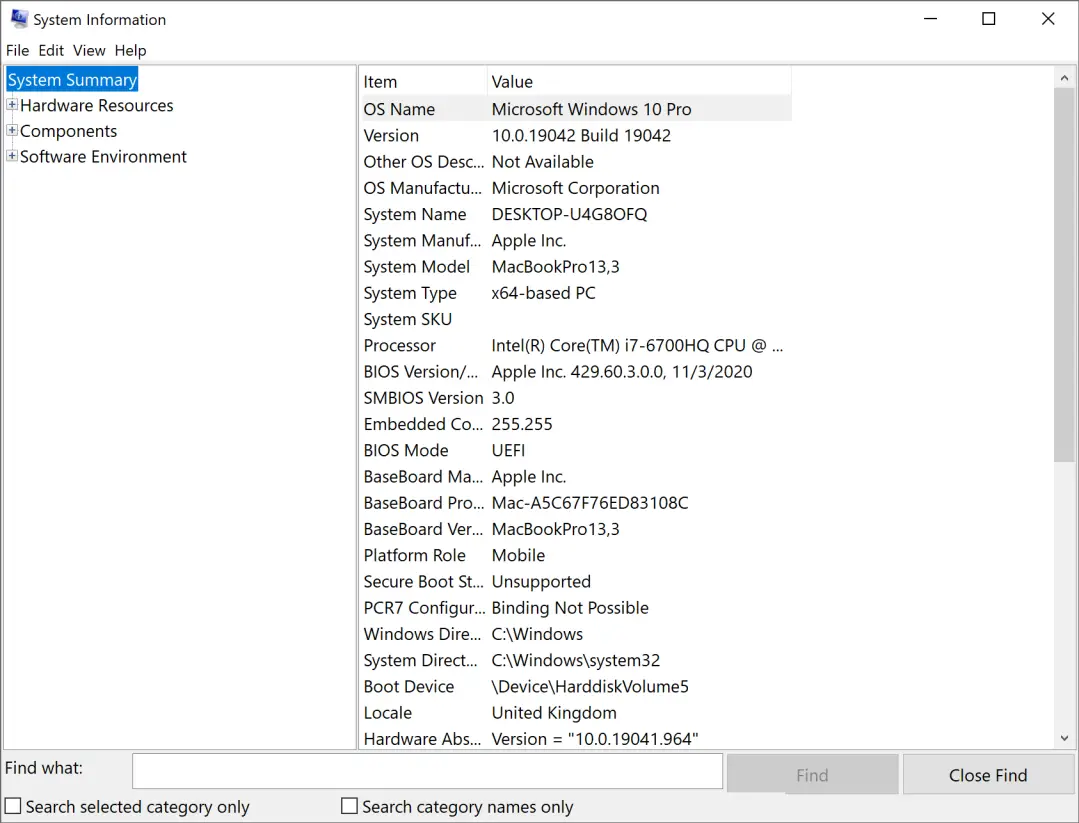The image size is (1079, 823).
Task: Select the Software Environment category
Action: point(103,156)
